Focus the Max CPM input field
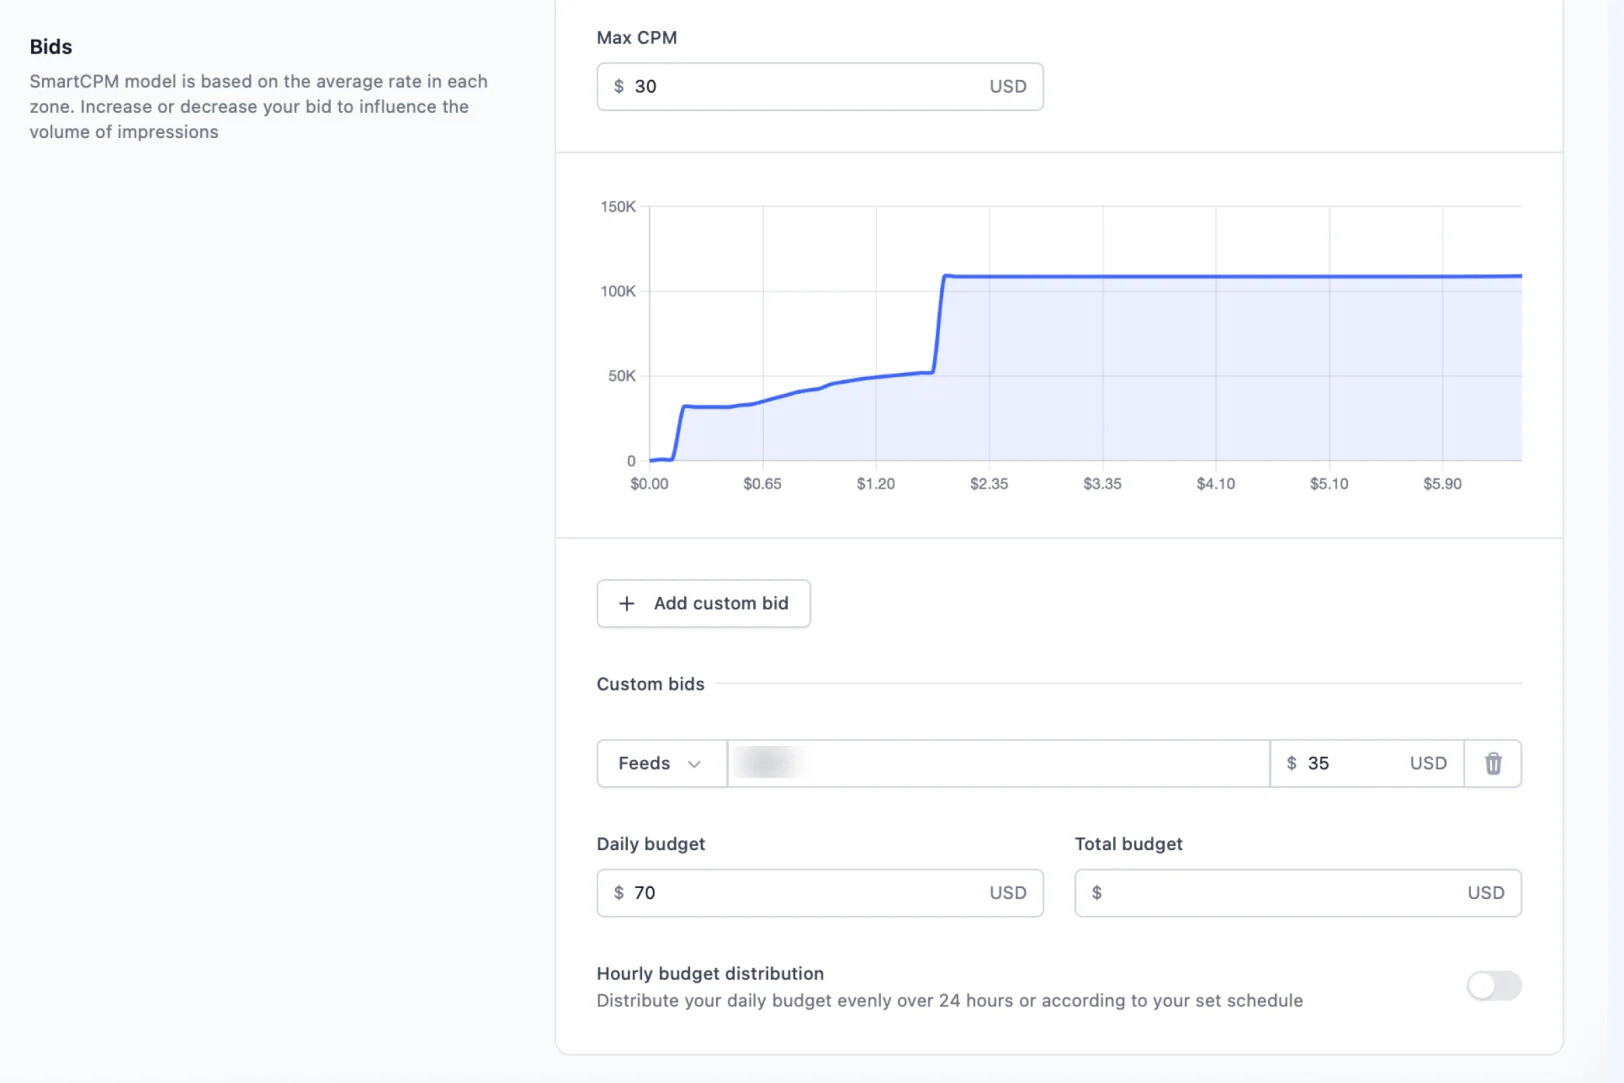This screenshot has width=1624, height=1083. click(x=819, y=87)
